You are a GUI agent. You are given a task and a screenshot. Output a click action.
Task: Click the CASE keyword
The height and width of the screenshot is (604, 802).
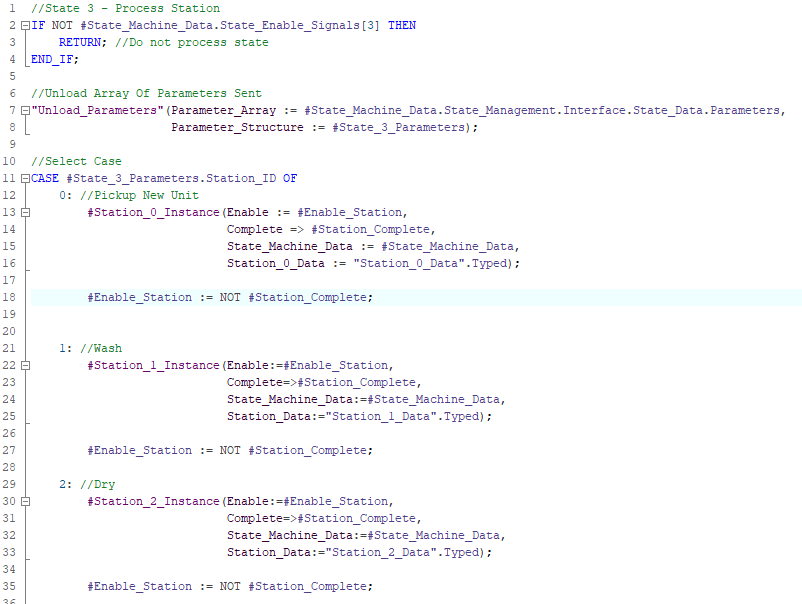click(47, 178)
